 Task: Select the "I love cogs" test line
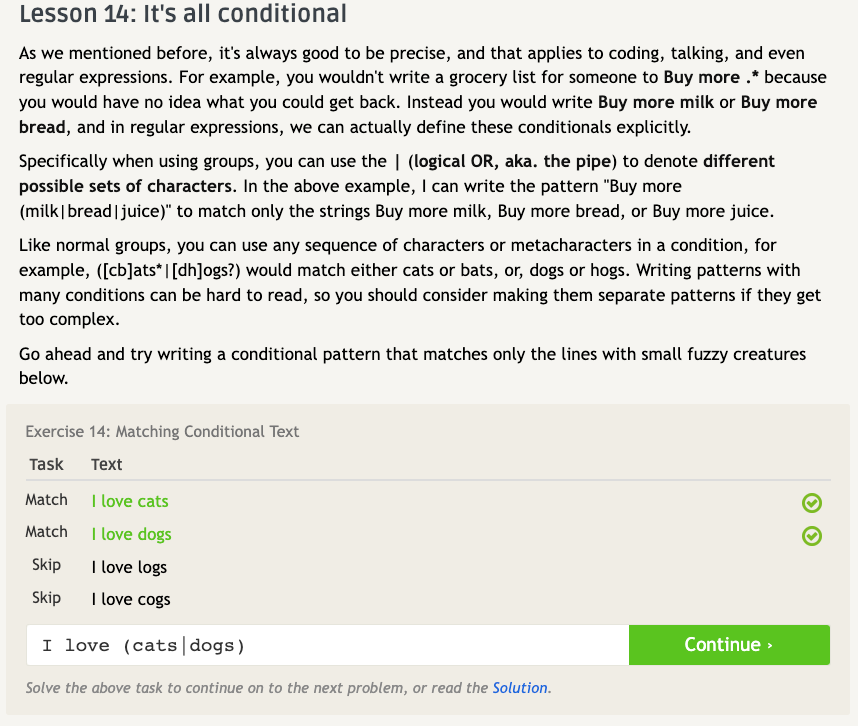point(130,600)
